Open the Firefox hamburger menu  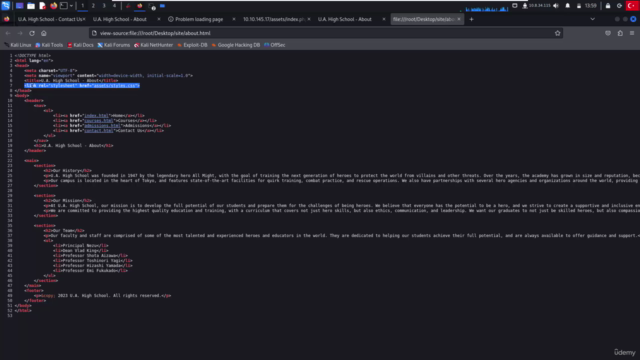click(x=632, y=33)
